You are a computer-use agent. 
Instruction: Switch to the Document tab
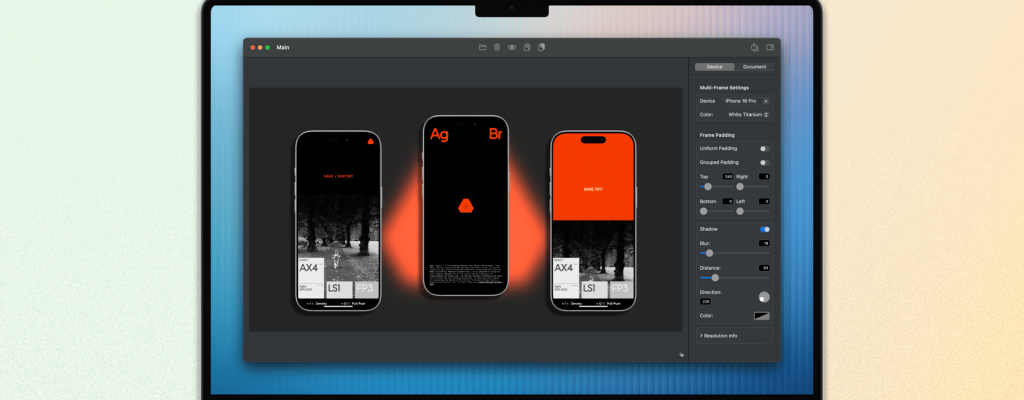[x=754, y=67]
